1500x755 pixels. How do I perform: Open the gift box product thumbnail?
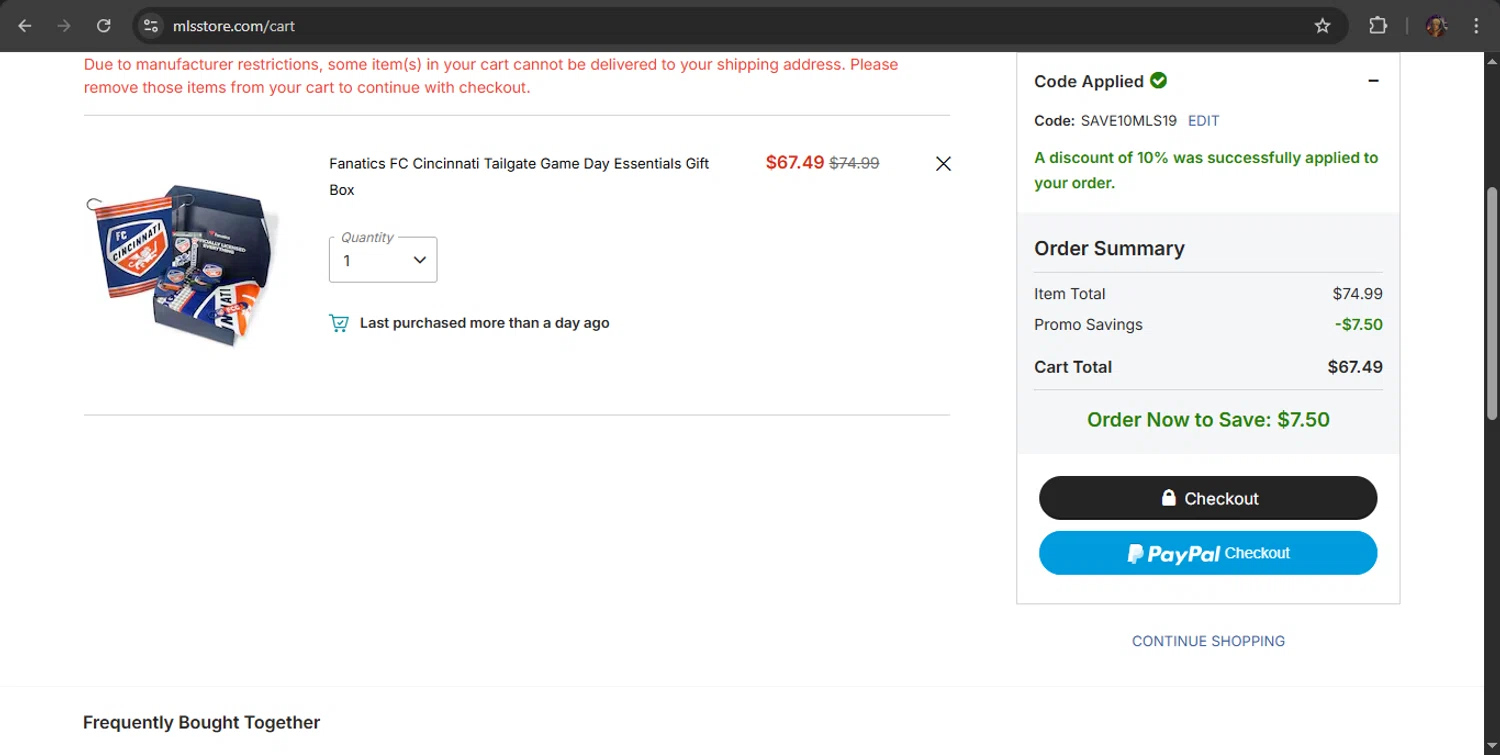(x=184, y=264)
